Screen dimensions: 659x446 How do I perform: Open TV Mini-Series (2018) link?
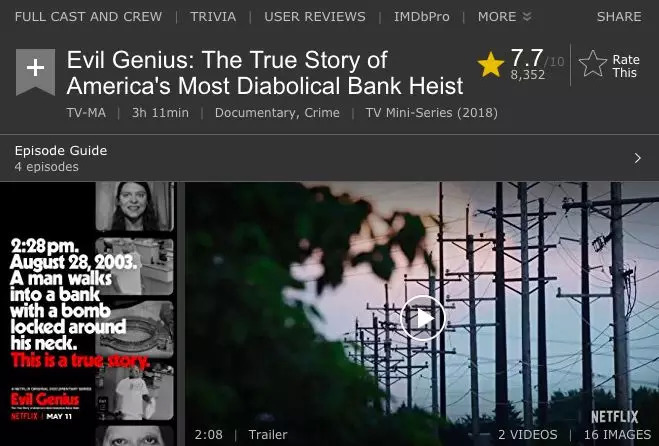click(x=432, y=113)
